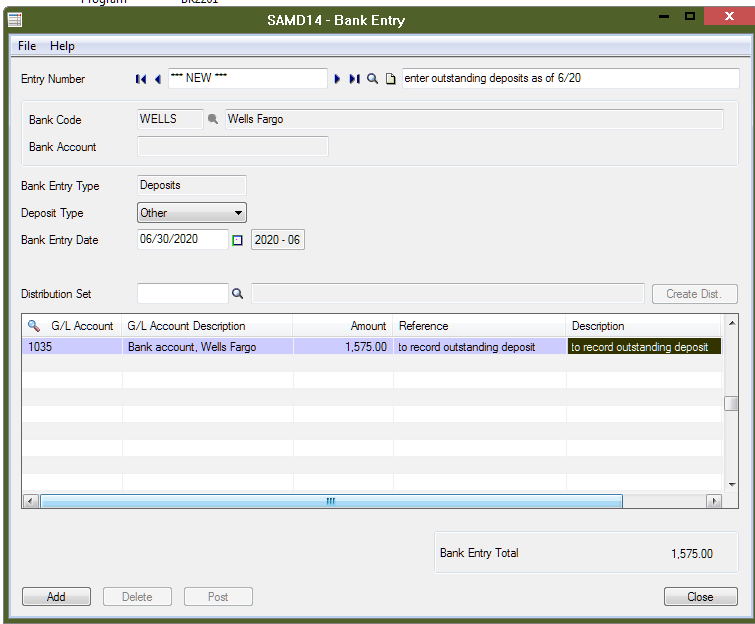The height and width of the screenshot is (624, 755).
Task: Expand the Deposit Type dropdown
Action: point(238,213)
